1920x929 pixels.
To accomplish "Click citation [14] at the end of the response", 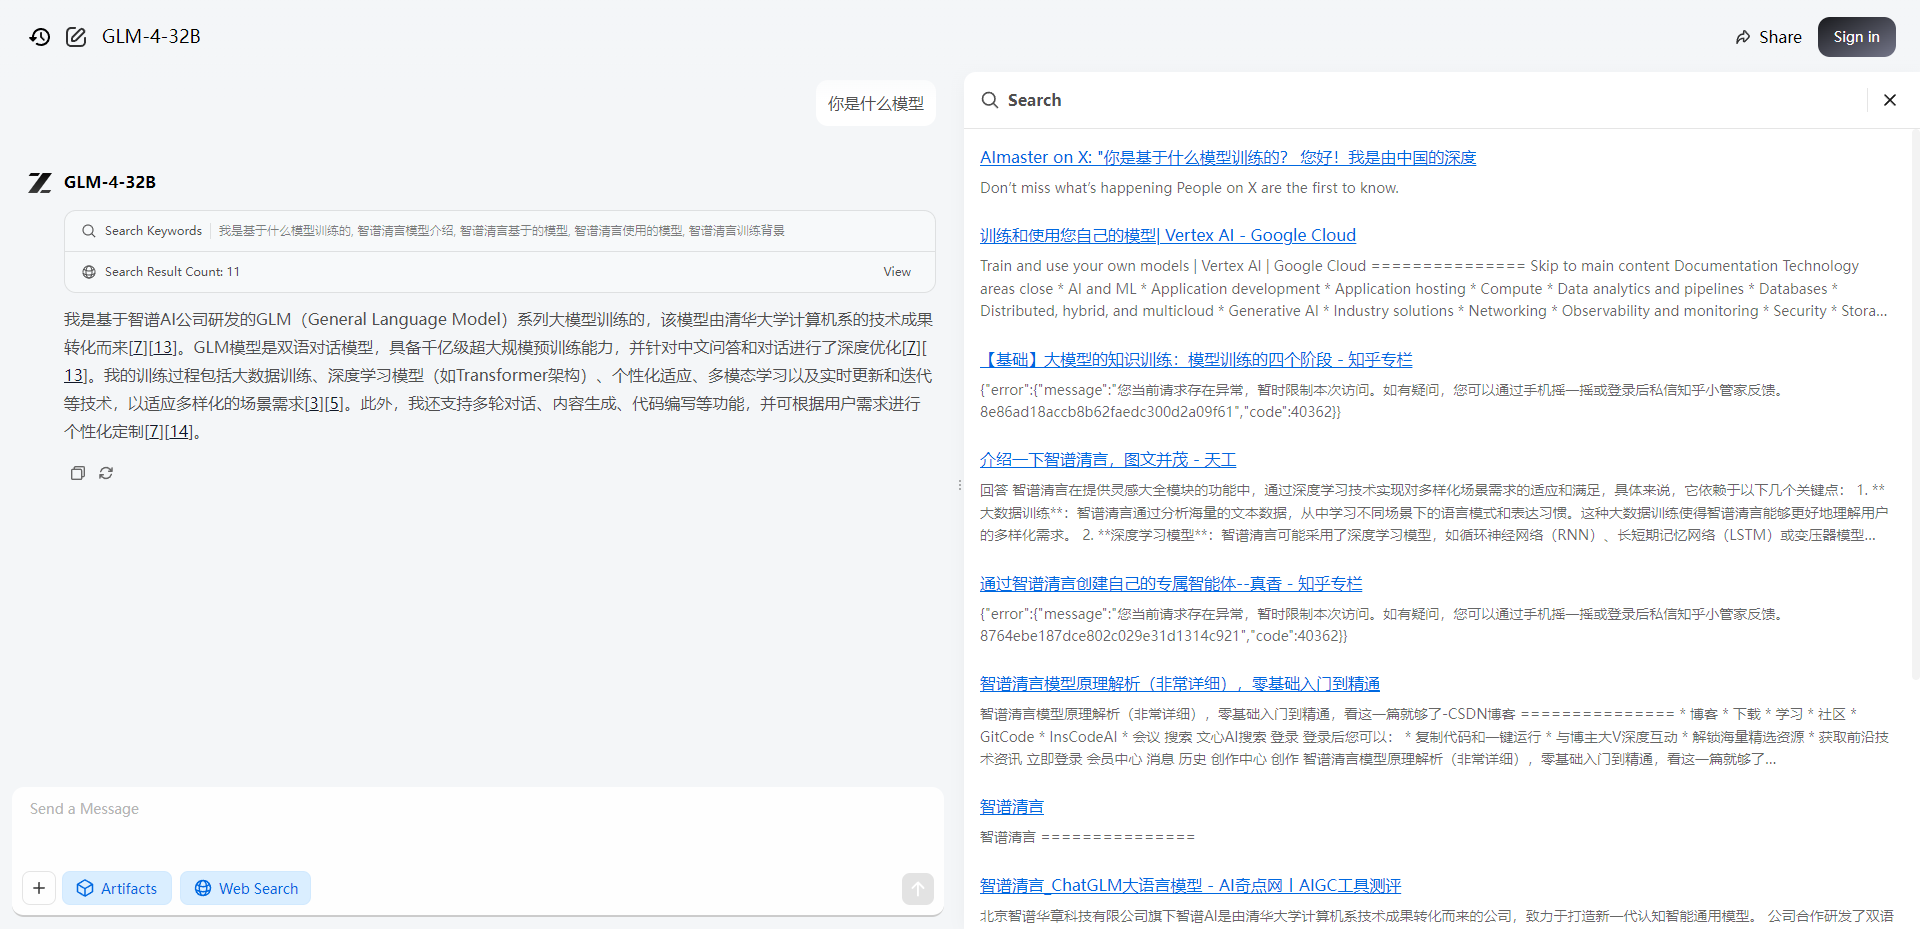I will (x=179, y=432).
